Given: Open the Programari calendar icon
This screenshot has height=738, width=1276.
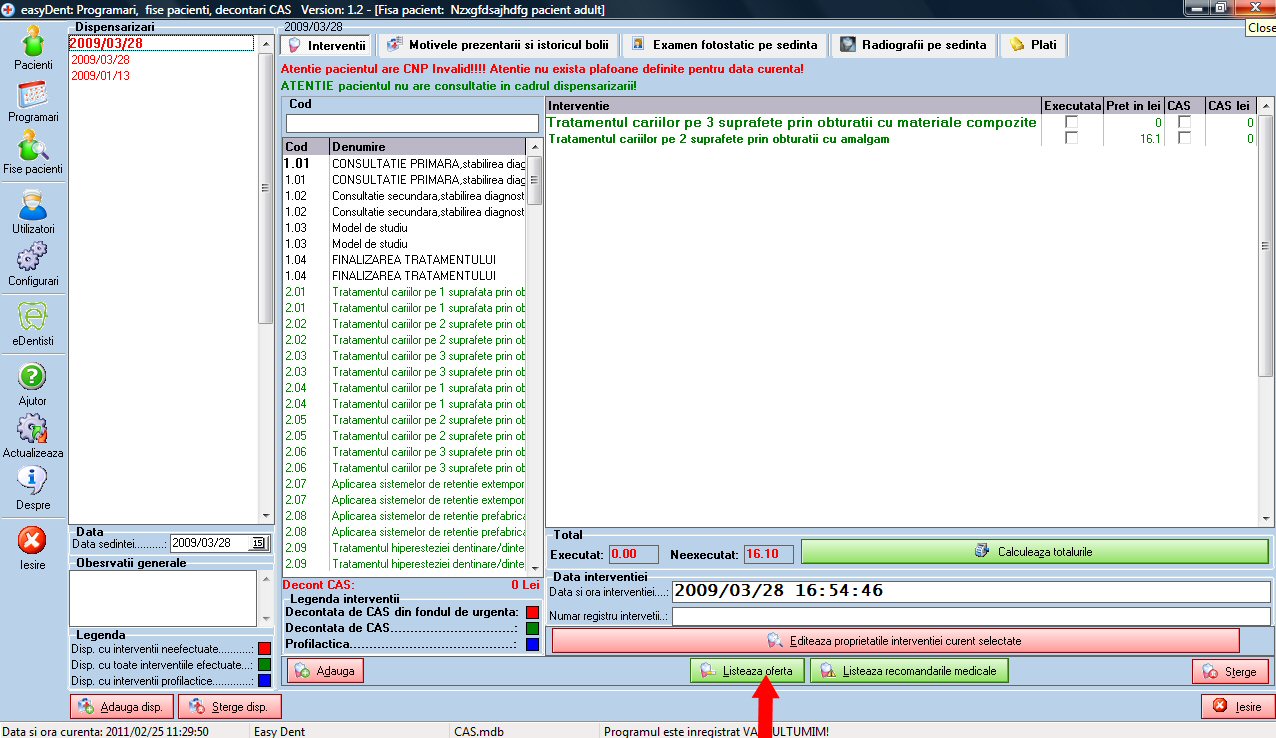Looking at the screenshot, I should tap(33, 100).
